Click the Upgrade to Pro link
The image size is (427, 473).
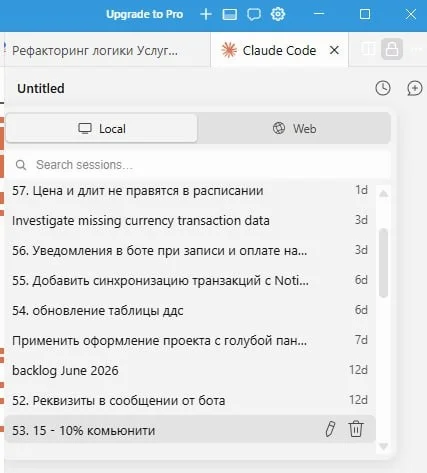coord(145,14)
